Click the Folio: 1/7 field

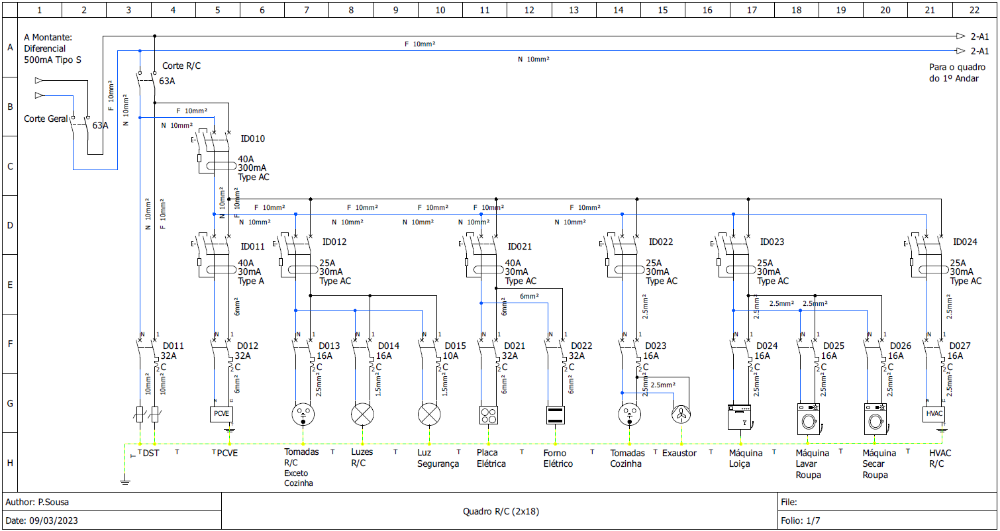801,521
